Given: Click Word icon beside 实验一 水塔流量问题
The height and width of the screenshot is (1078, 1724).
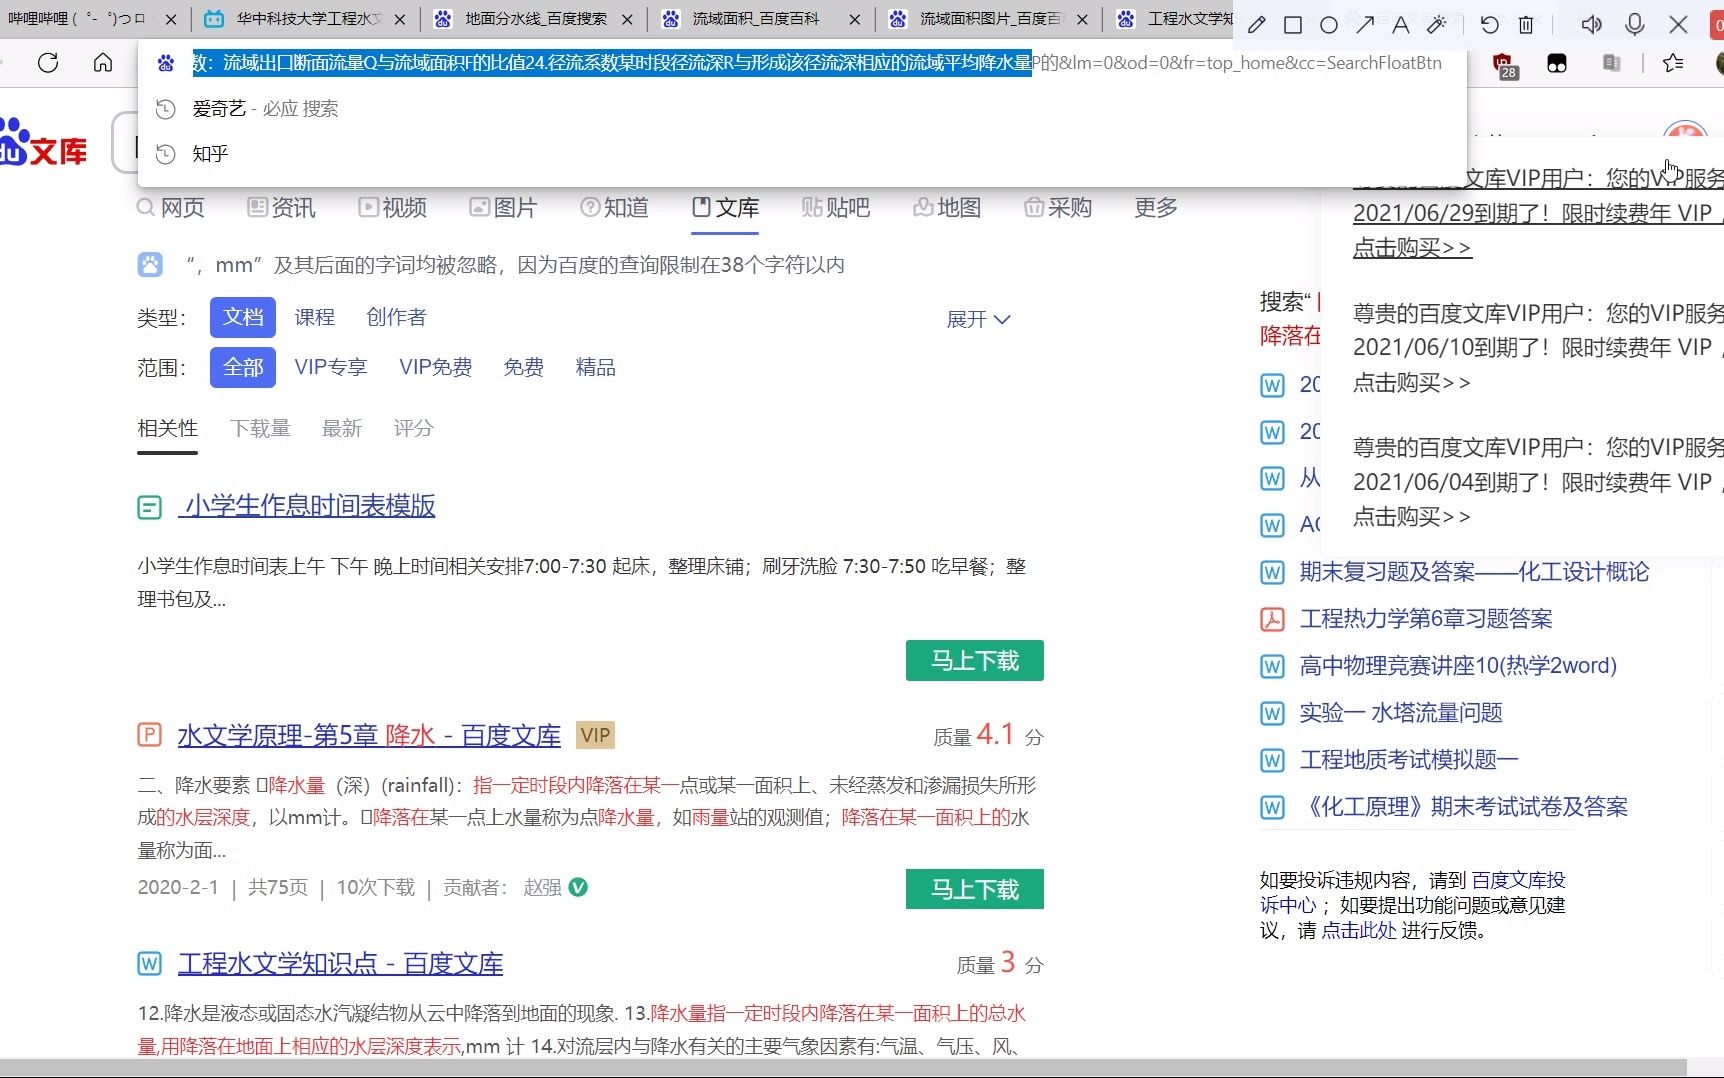Looking at the screenshot, I should click(1272, 713).
